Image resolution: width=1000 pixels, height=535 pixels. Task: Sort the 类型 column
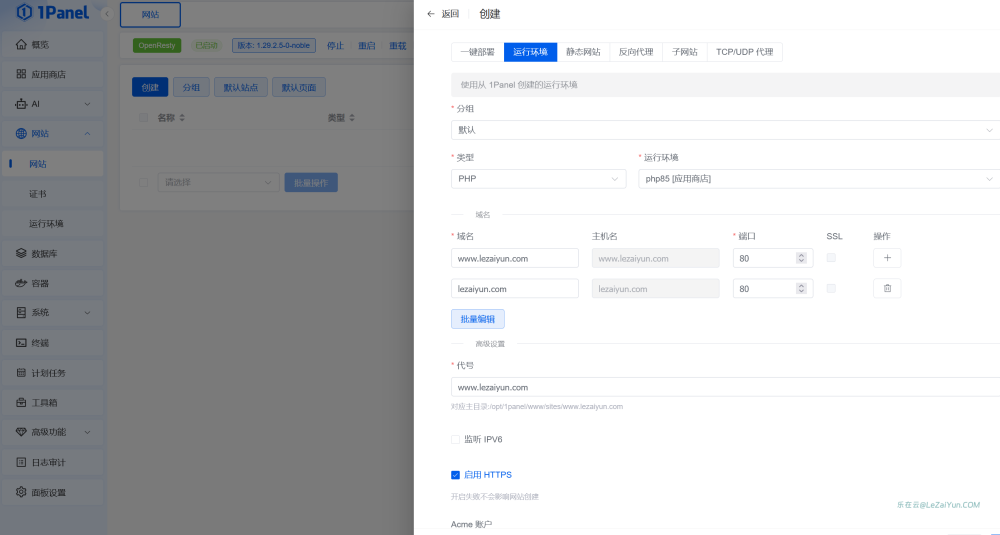(352, 118)
